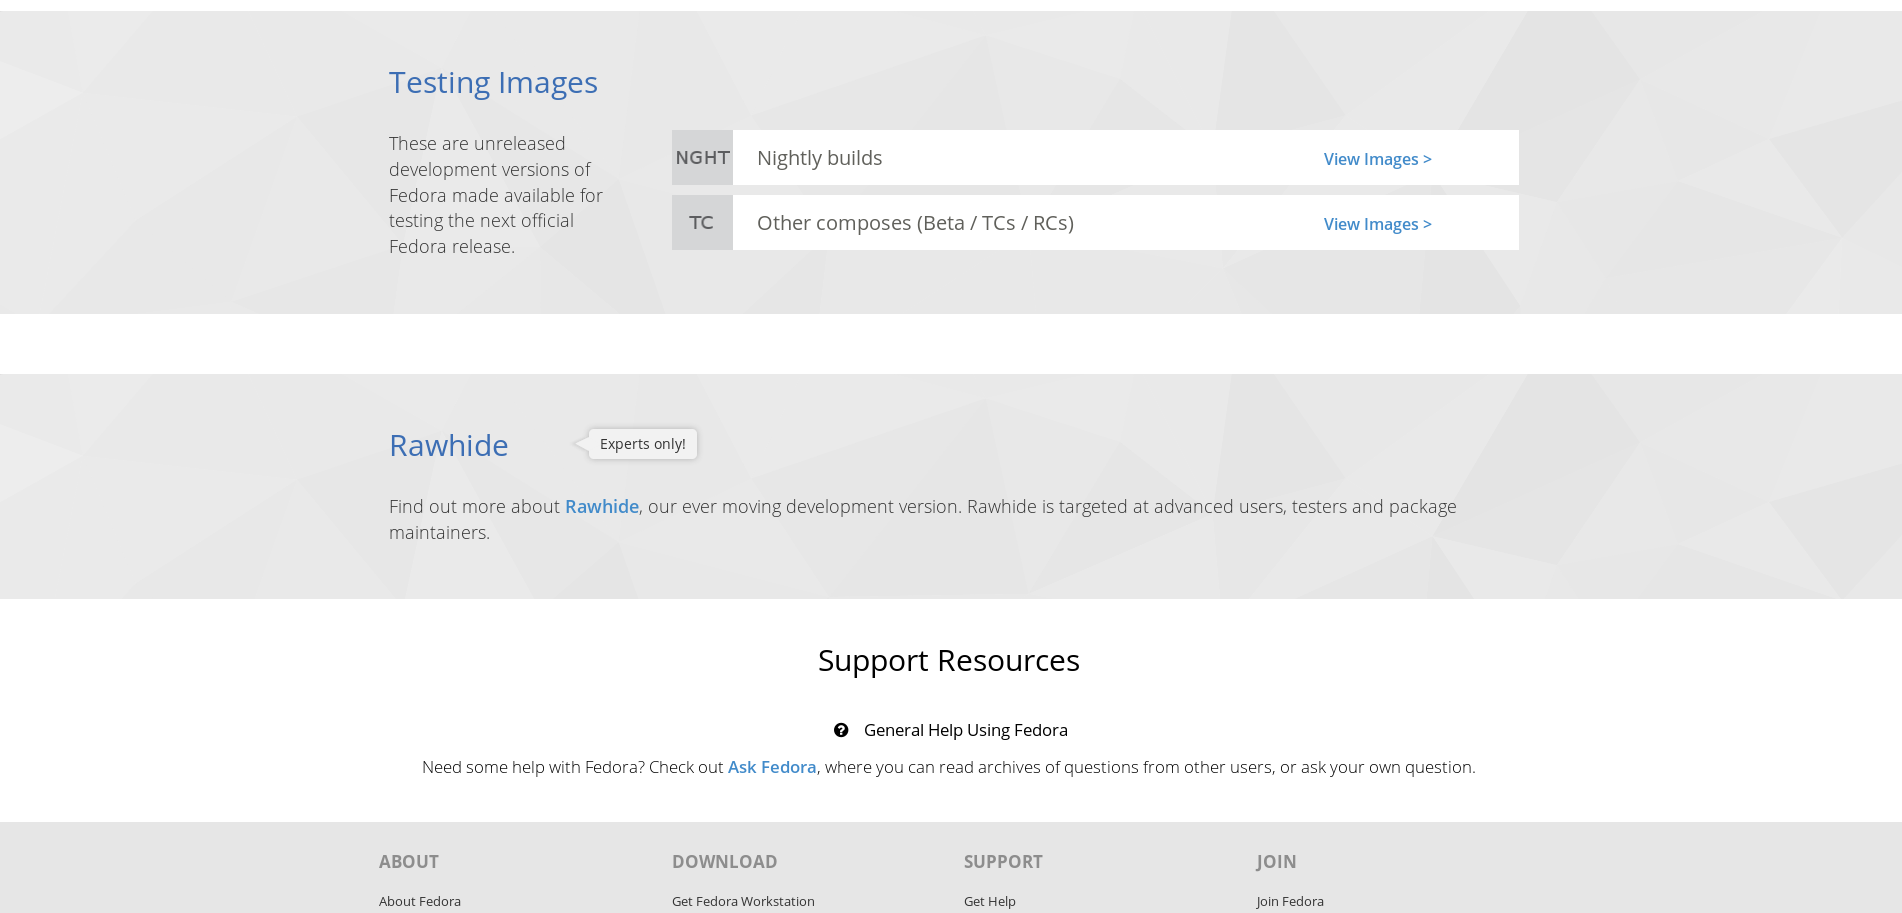Open View Images link for Nightly builds
Image resolution: width=1902 pixels, height=913 pixels.
[x=1377, y=159]
